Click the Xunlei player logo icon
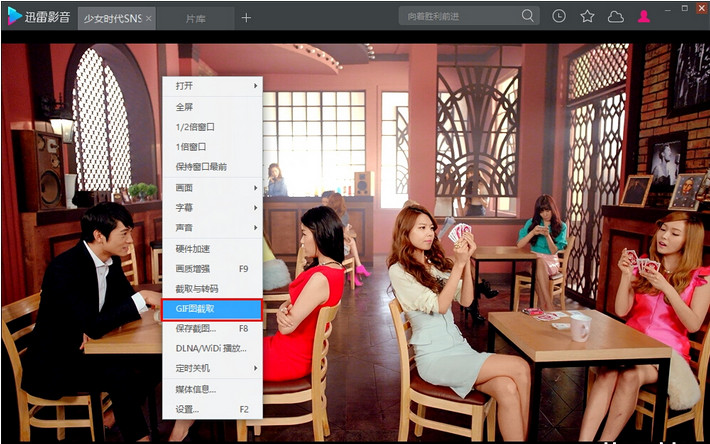 coord(14,16)
